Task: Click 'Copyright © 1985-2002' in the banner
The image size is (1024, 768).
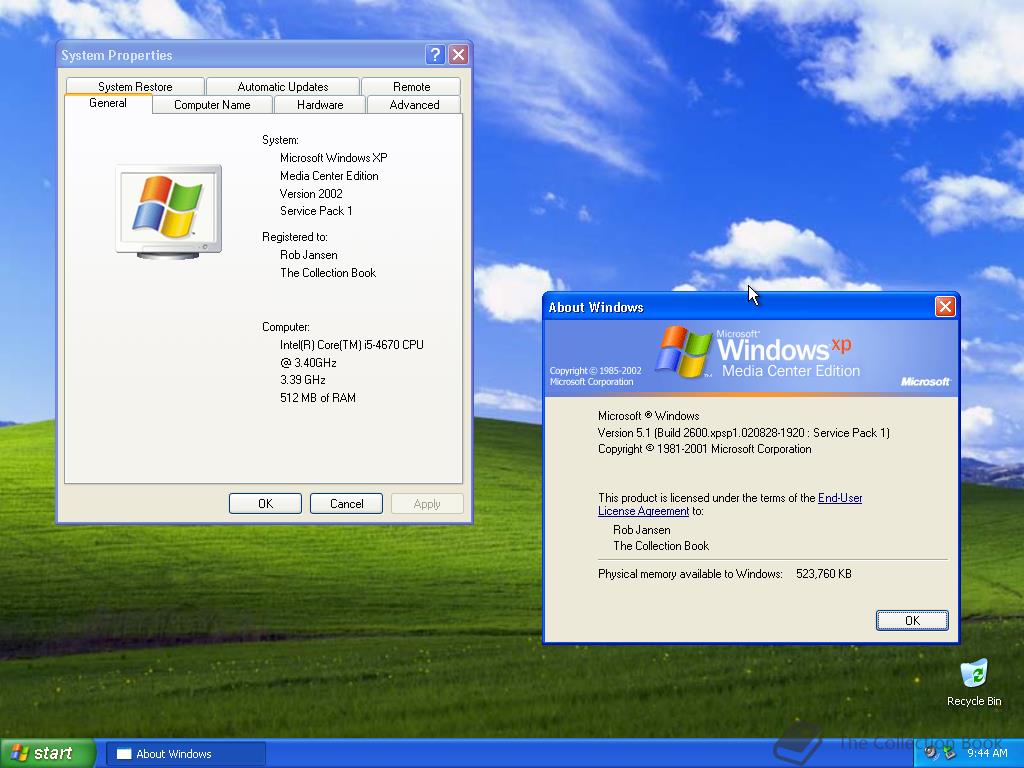Action: pyautogui.click(x=596, y=371)
